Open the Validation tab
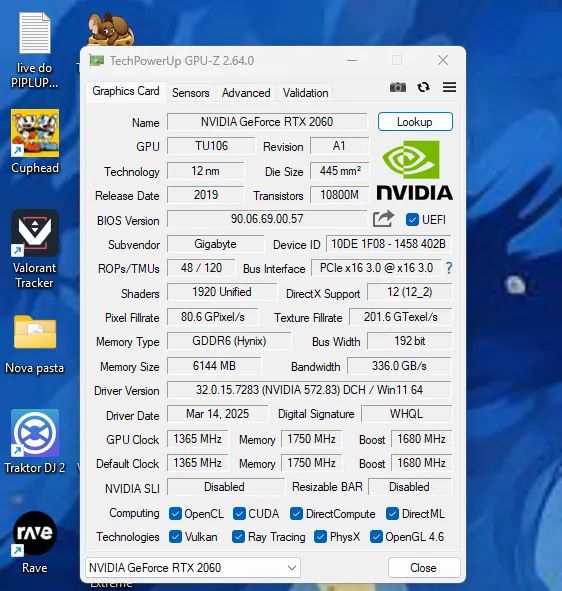The width and height of the screenshot is (562, 591). pos(306,93)
